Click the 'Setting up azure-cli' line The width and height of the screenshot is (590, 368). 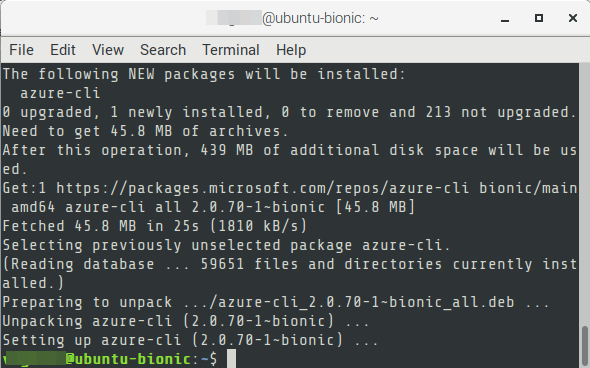click(190, 340)
